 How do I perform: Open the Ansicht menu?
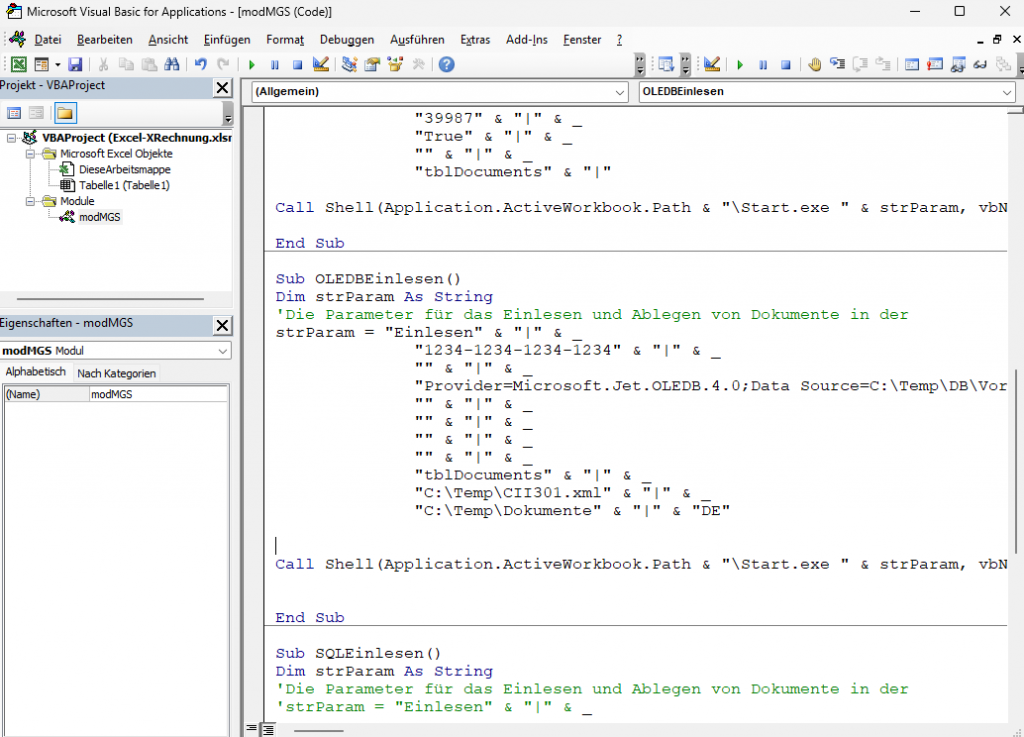[x=168, y=40]
